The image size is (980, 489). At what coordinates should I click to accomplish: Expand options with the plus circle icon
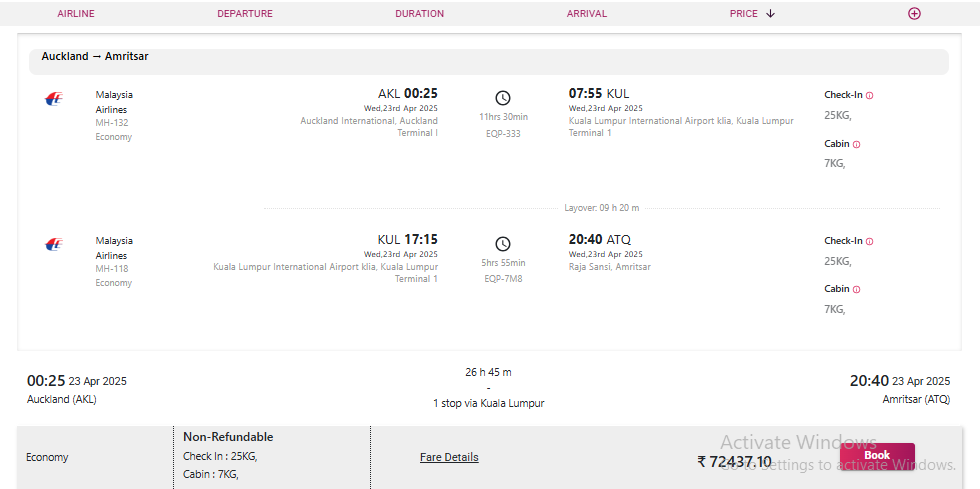point(914,14)
